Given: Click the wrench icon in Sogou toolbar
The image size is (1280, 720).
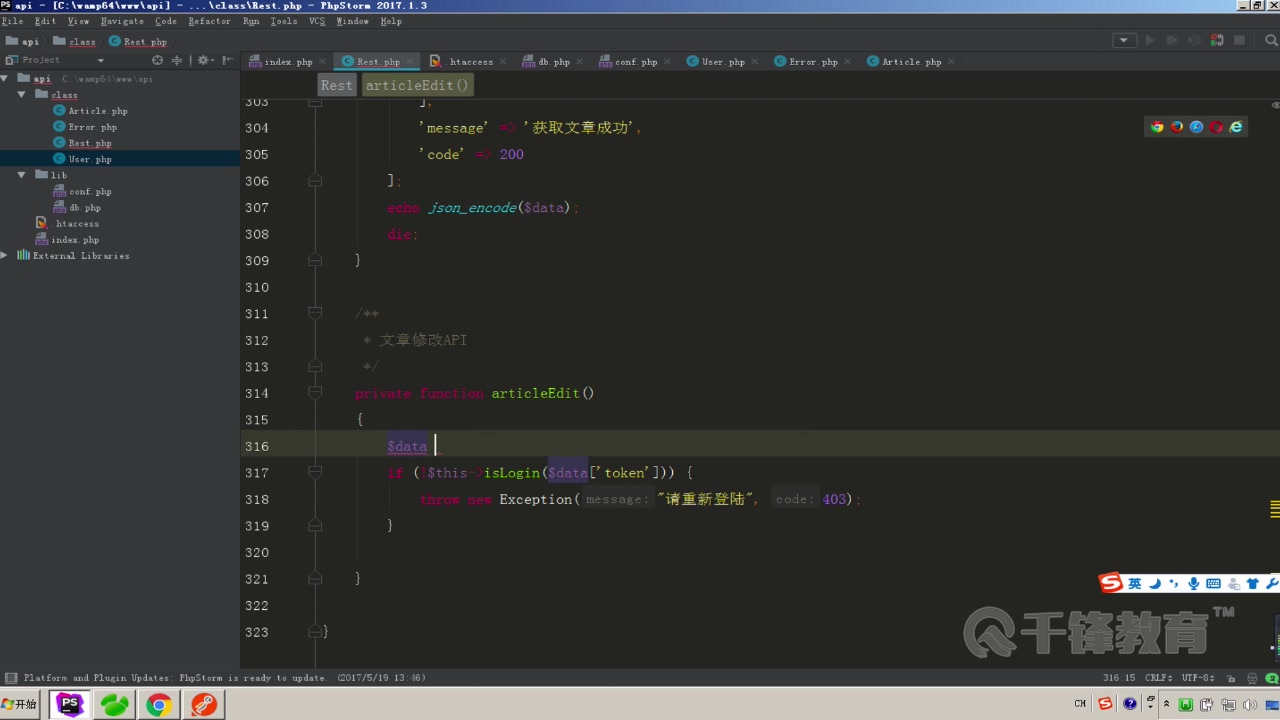Looking at the screenshot, I should pos(1272,583).
